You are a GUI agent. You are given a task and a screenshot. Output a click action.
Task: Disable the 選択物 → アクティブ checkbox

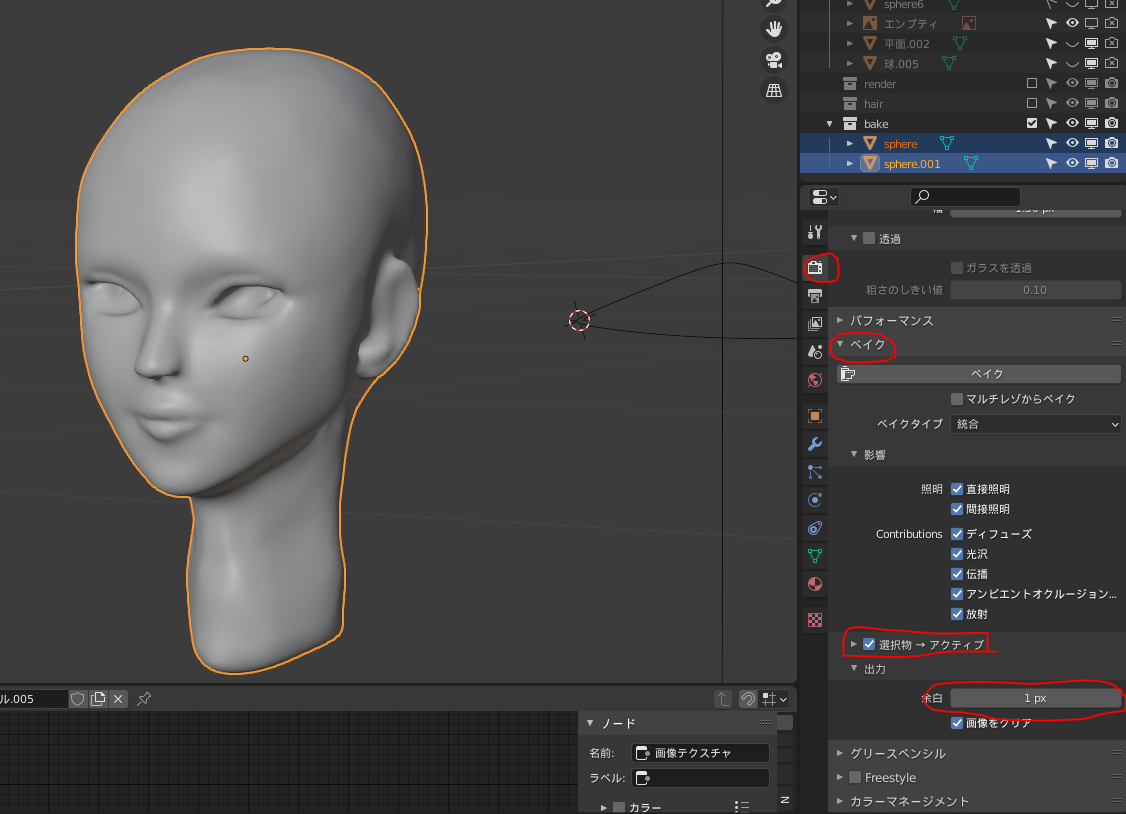(x=869, y=644)
